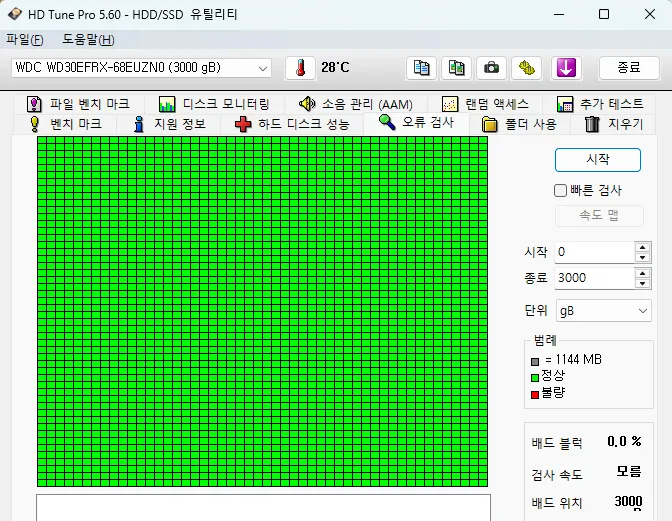Image resolution: width=672 pixels, height=521 pixels.
Task: Click the thermometer temperature icon
Action: pos(300,68)
